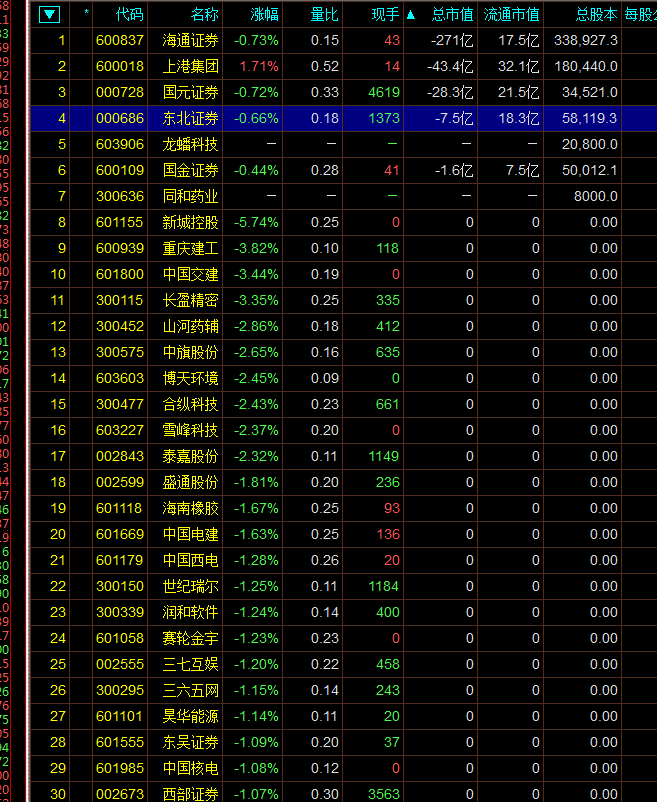The width and height of the screenshot is (657, 802).
Task: Select 昊华能源 stock name
Action: [x=190, y=717]
